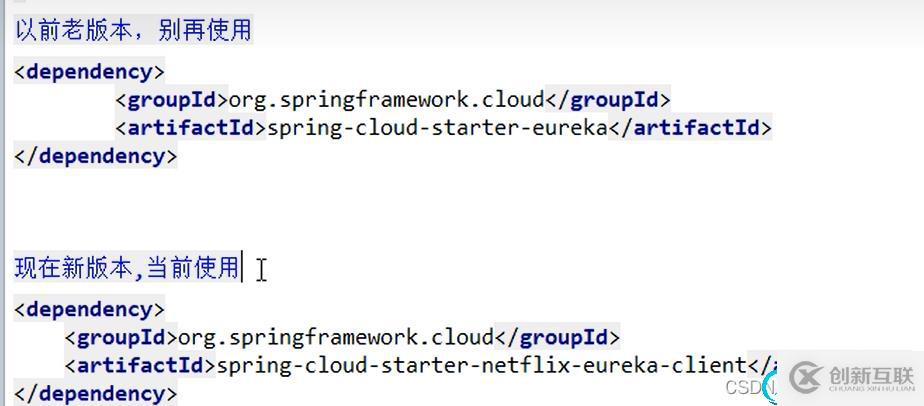
Task: Click org.springframework.cloud in the old-version block
Action: [386, 100]
